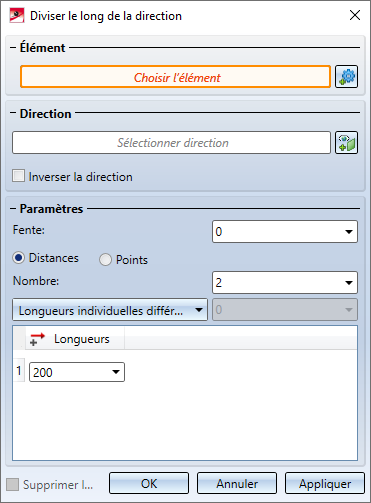Enable Inverser la direction checkbox

point(18,176)
